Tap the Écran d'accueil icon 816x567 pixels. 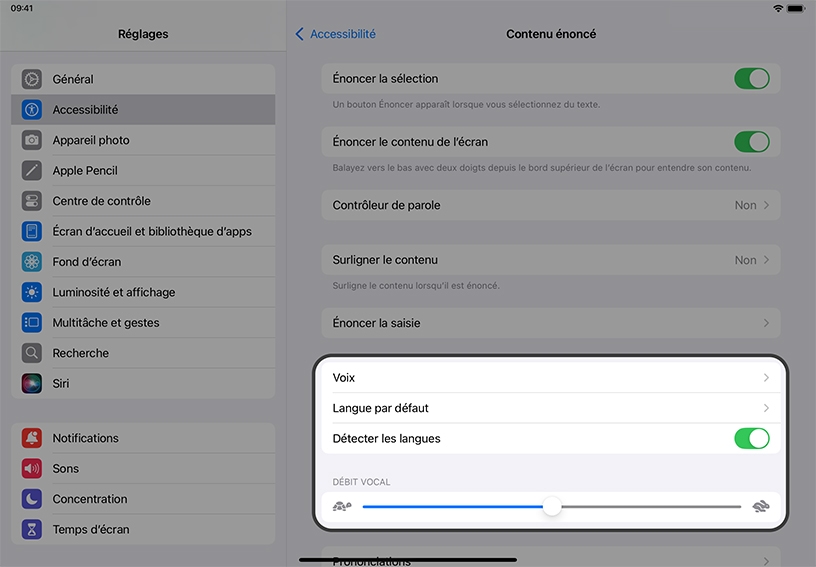point(32,231)
